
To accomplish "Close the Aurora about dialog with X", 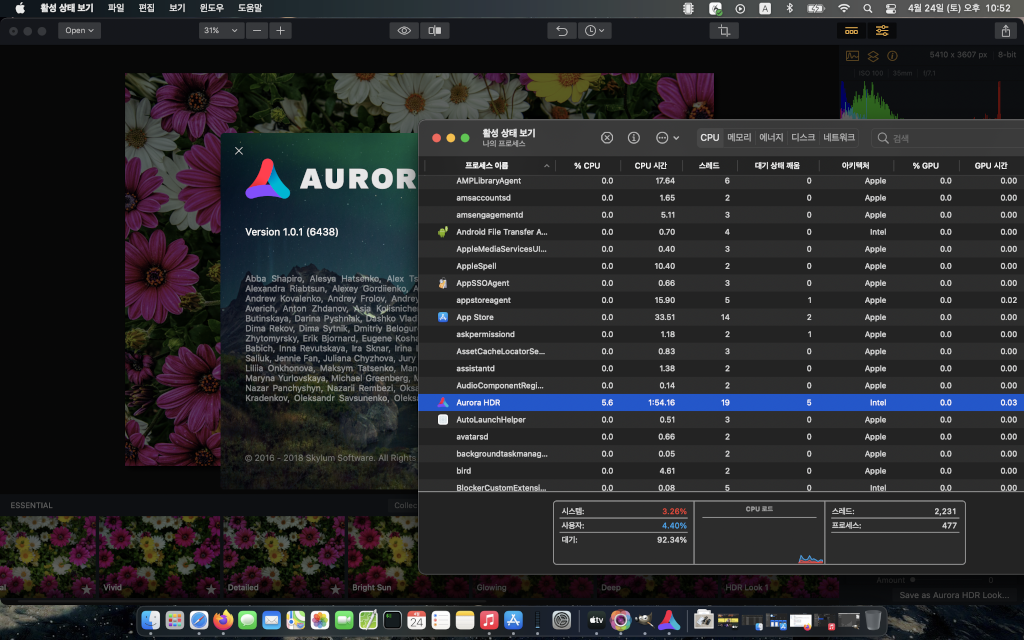I will click(x=239, y=151).
